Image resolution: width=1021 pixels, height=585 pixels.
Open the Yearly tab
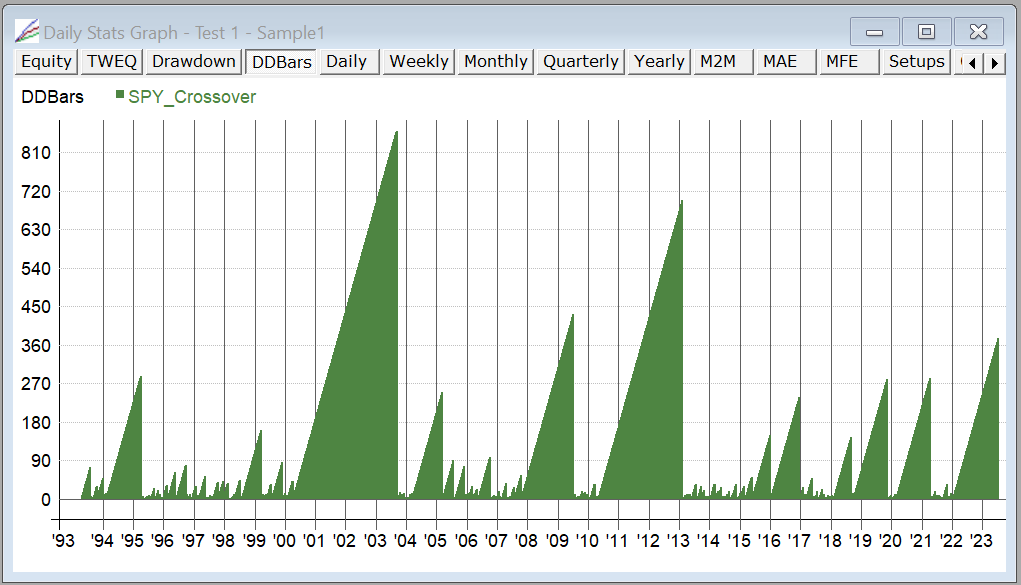[x=659, y=62]
